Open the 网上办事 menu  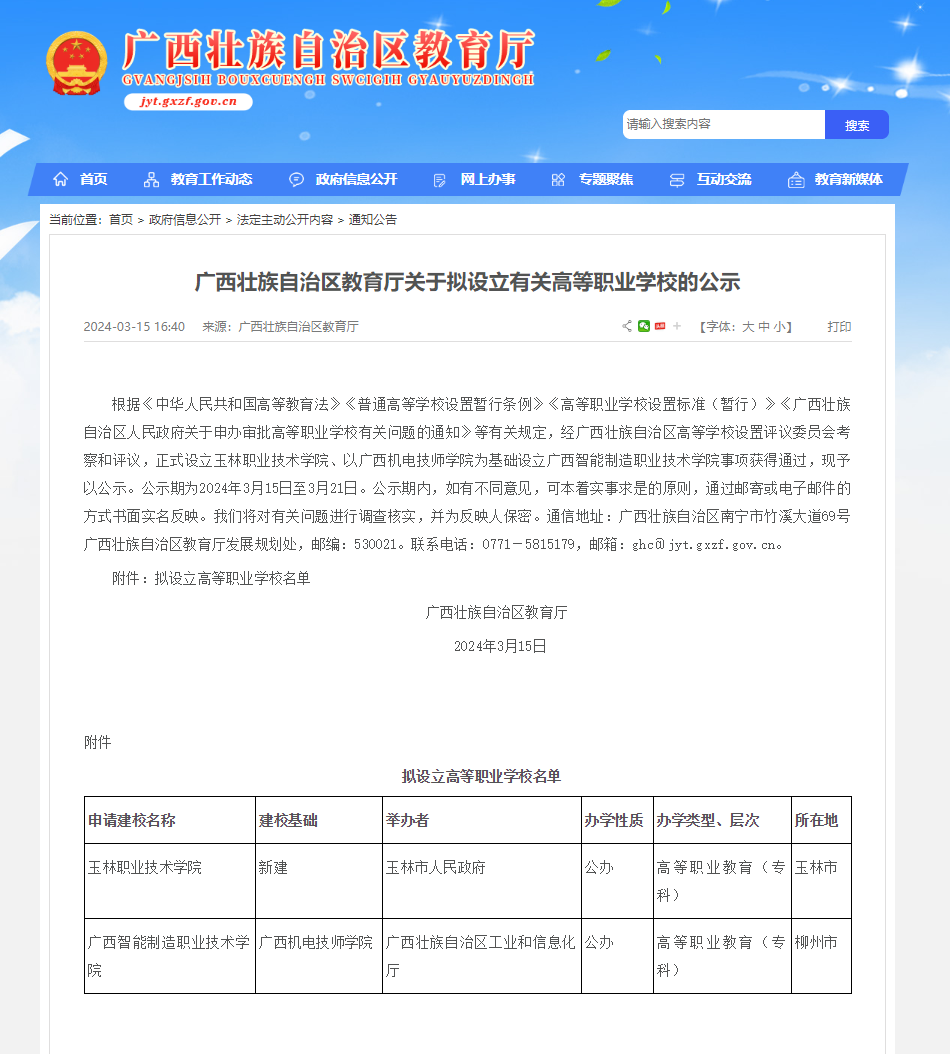tap(488, 179)
